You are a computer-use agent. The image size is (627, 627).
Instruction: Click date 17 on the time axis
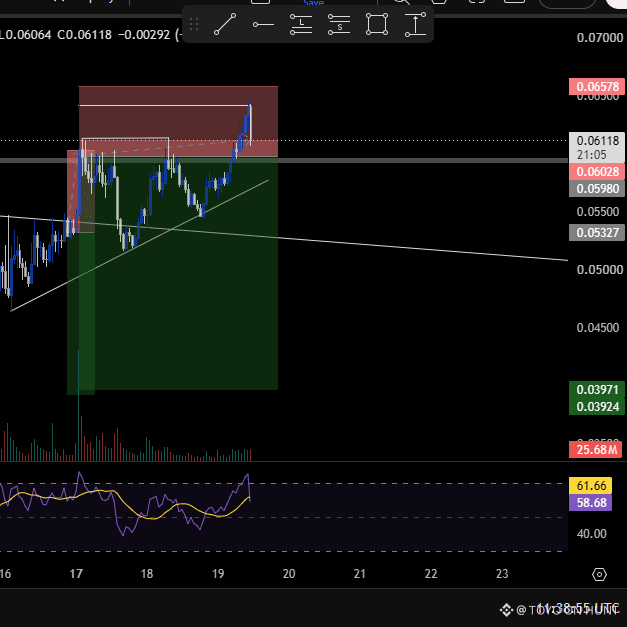point(76,574)
